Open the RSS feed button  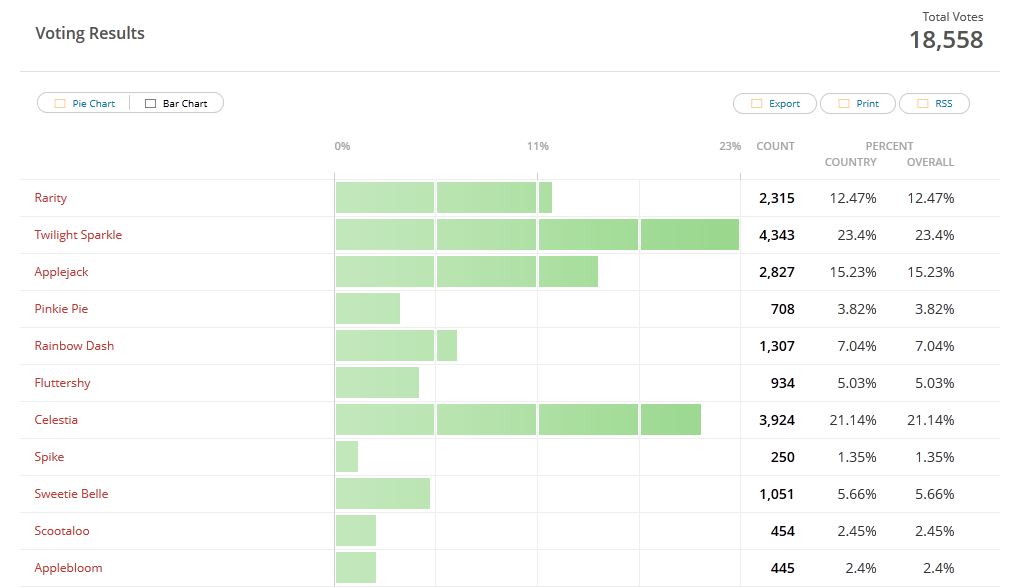pyautogui.click(x=934, y=103)
